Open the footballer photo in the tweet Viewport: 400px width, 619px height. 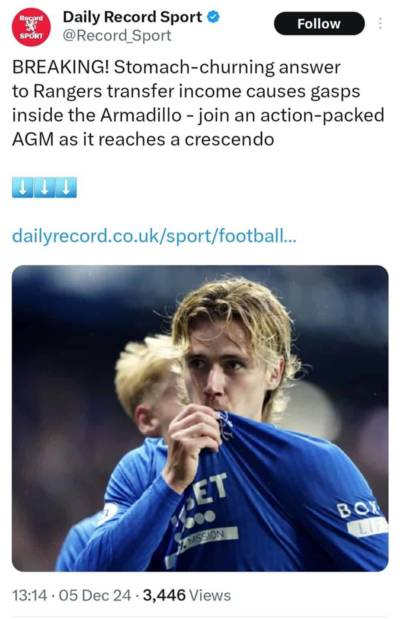click(x=200, y=418)
